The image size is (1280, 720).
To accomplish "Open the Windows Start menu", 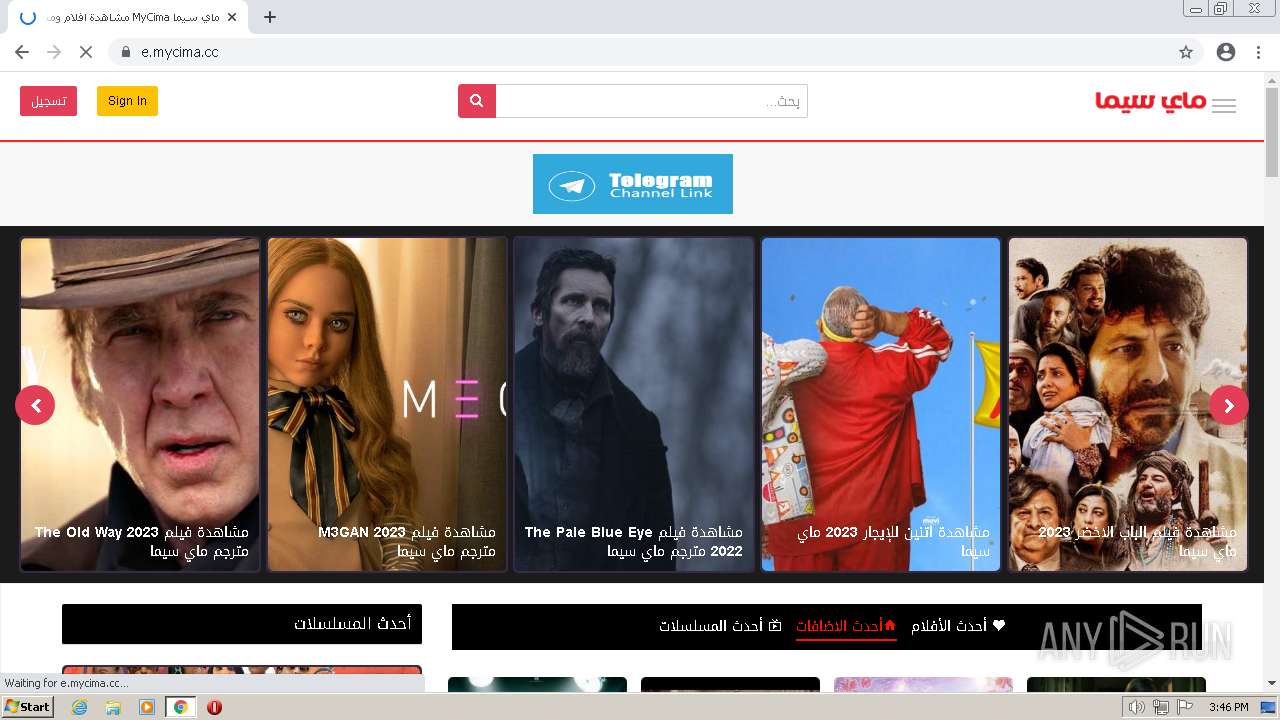I will coord(27,707).
